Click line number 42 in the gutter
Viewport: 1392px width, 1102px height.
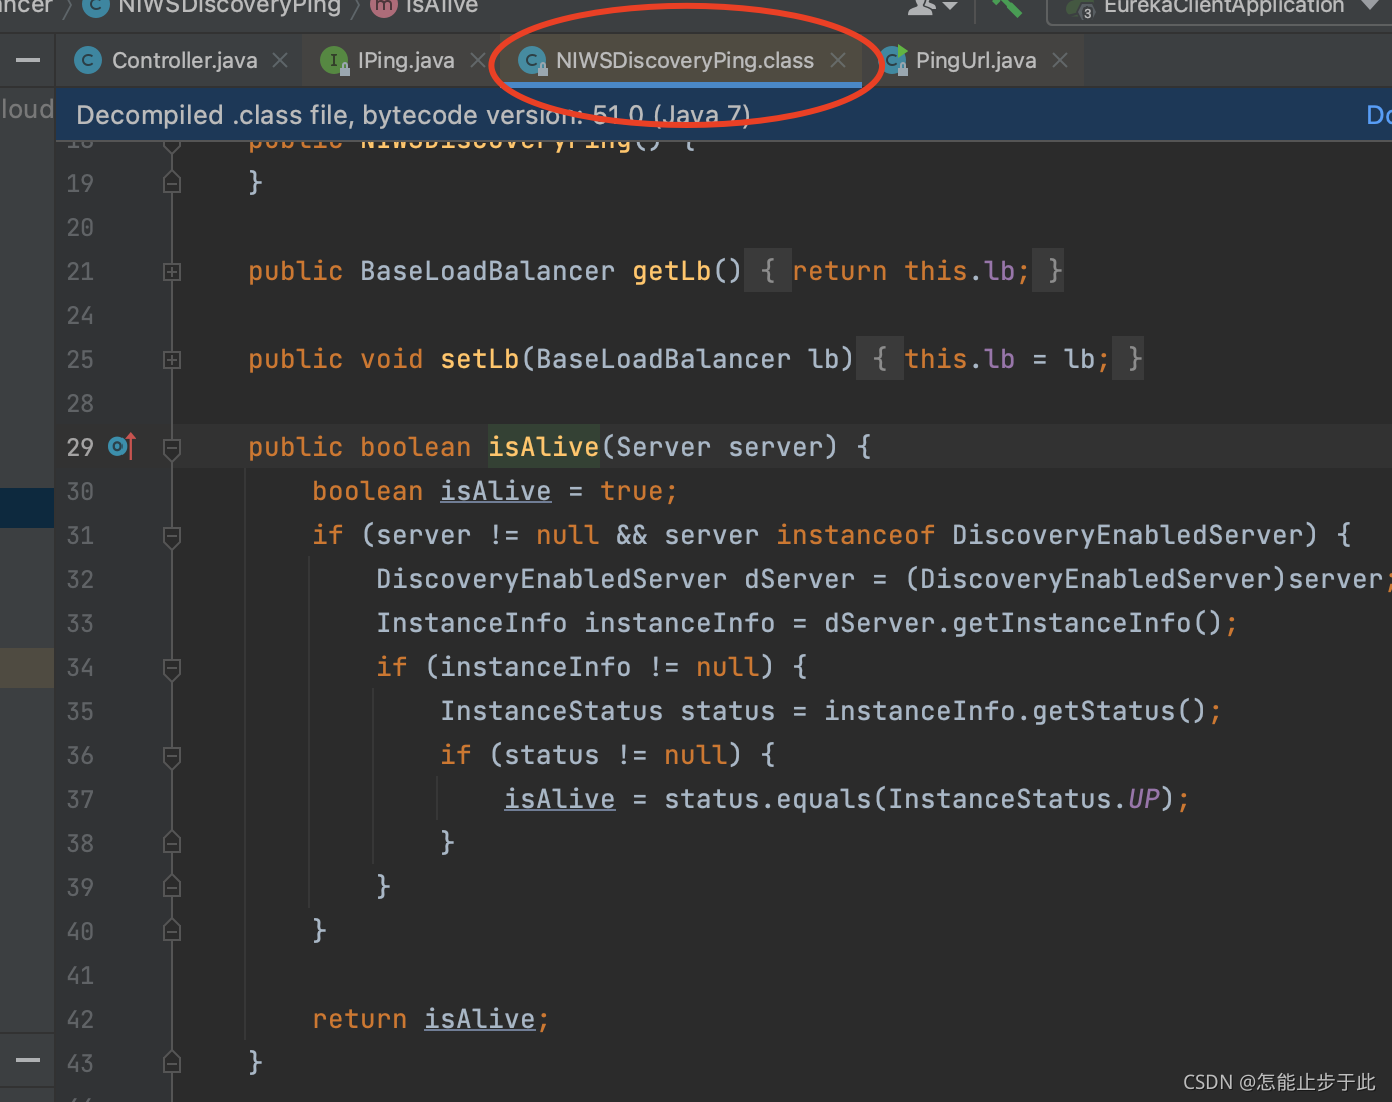coord(80,1019)
